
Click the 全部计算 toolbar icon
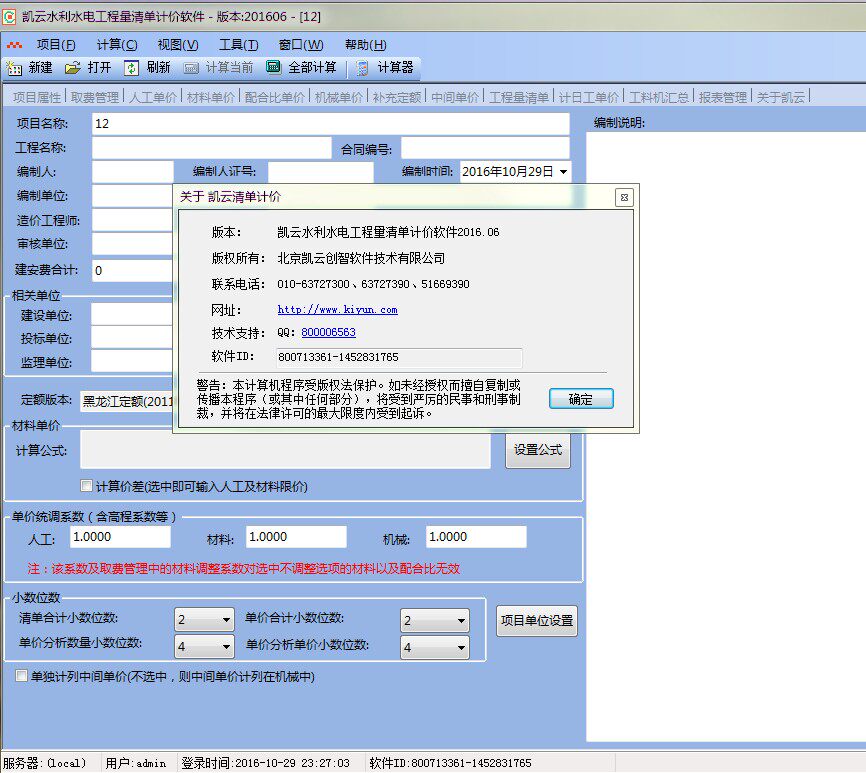[x=273, y=67]
